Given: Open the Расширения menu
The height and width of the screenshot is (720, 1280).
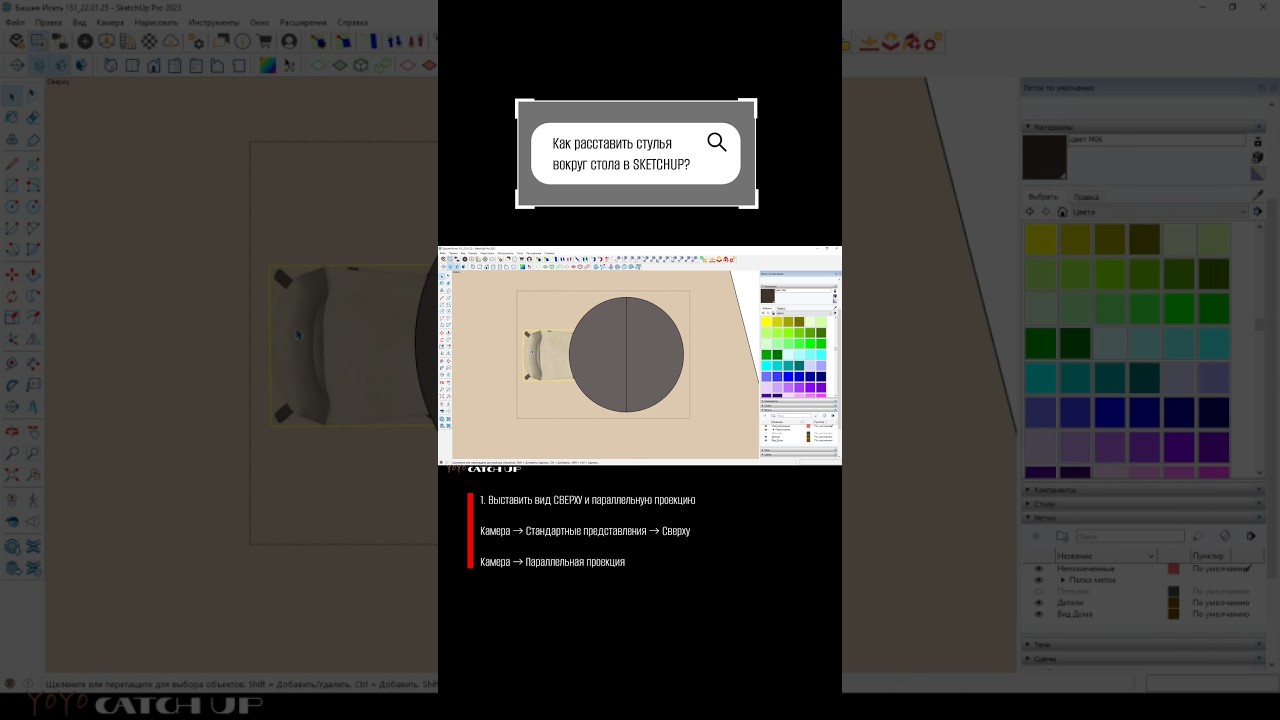Looking at the screenshot, I should 303,22.
